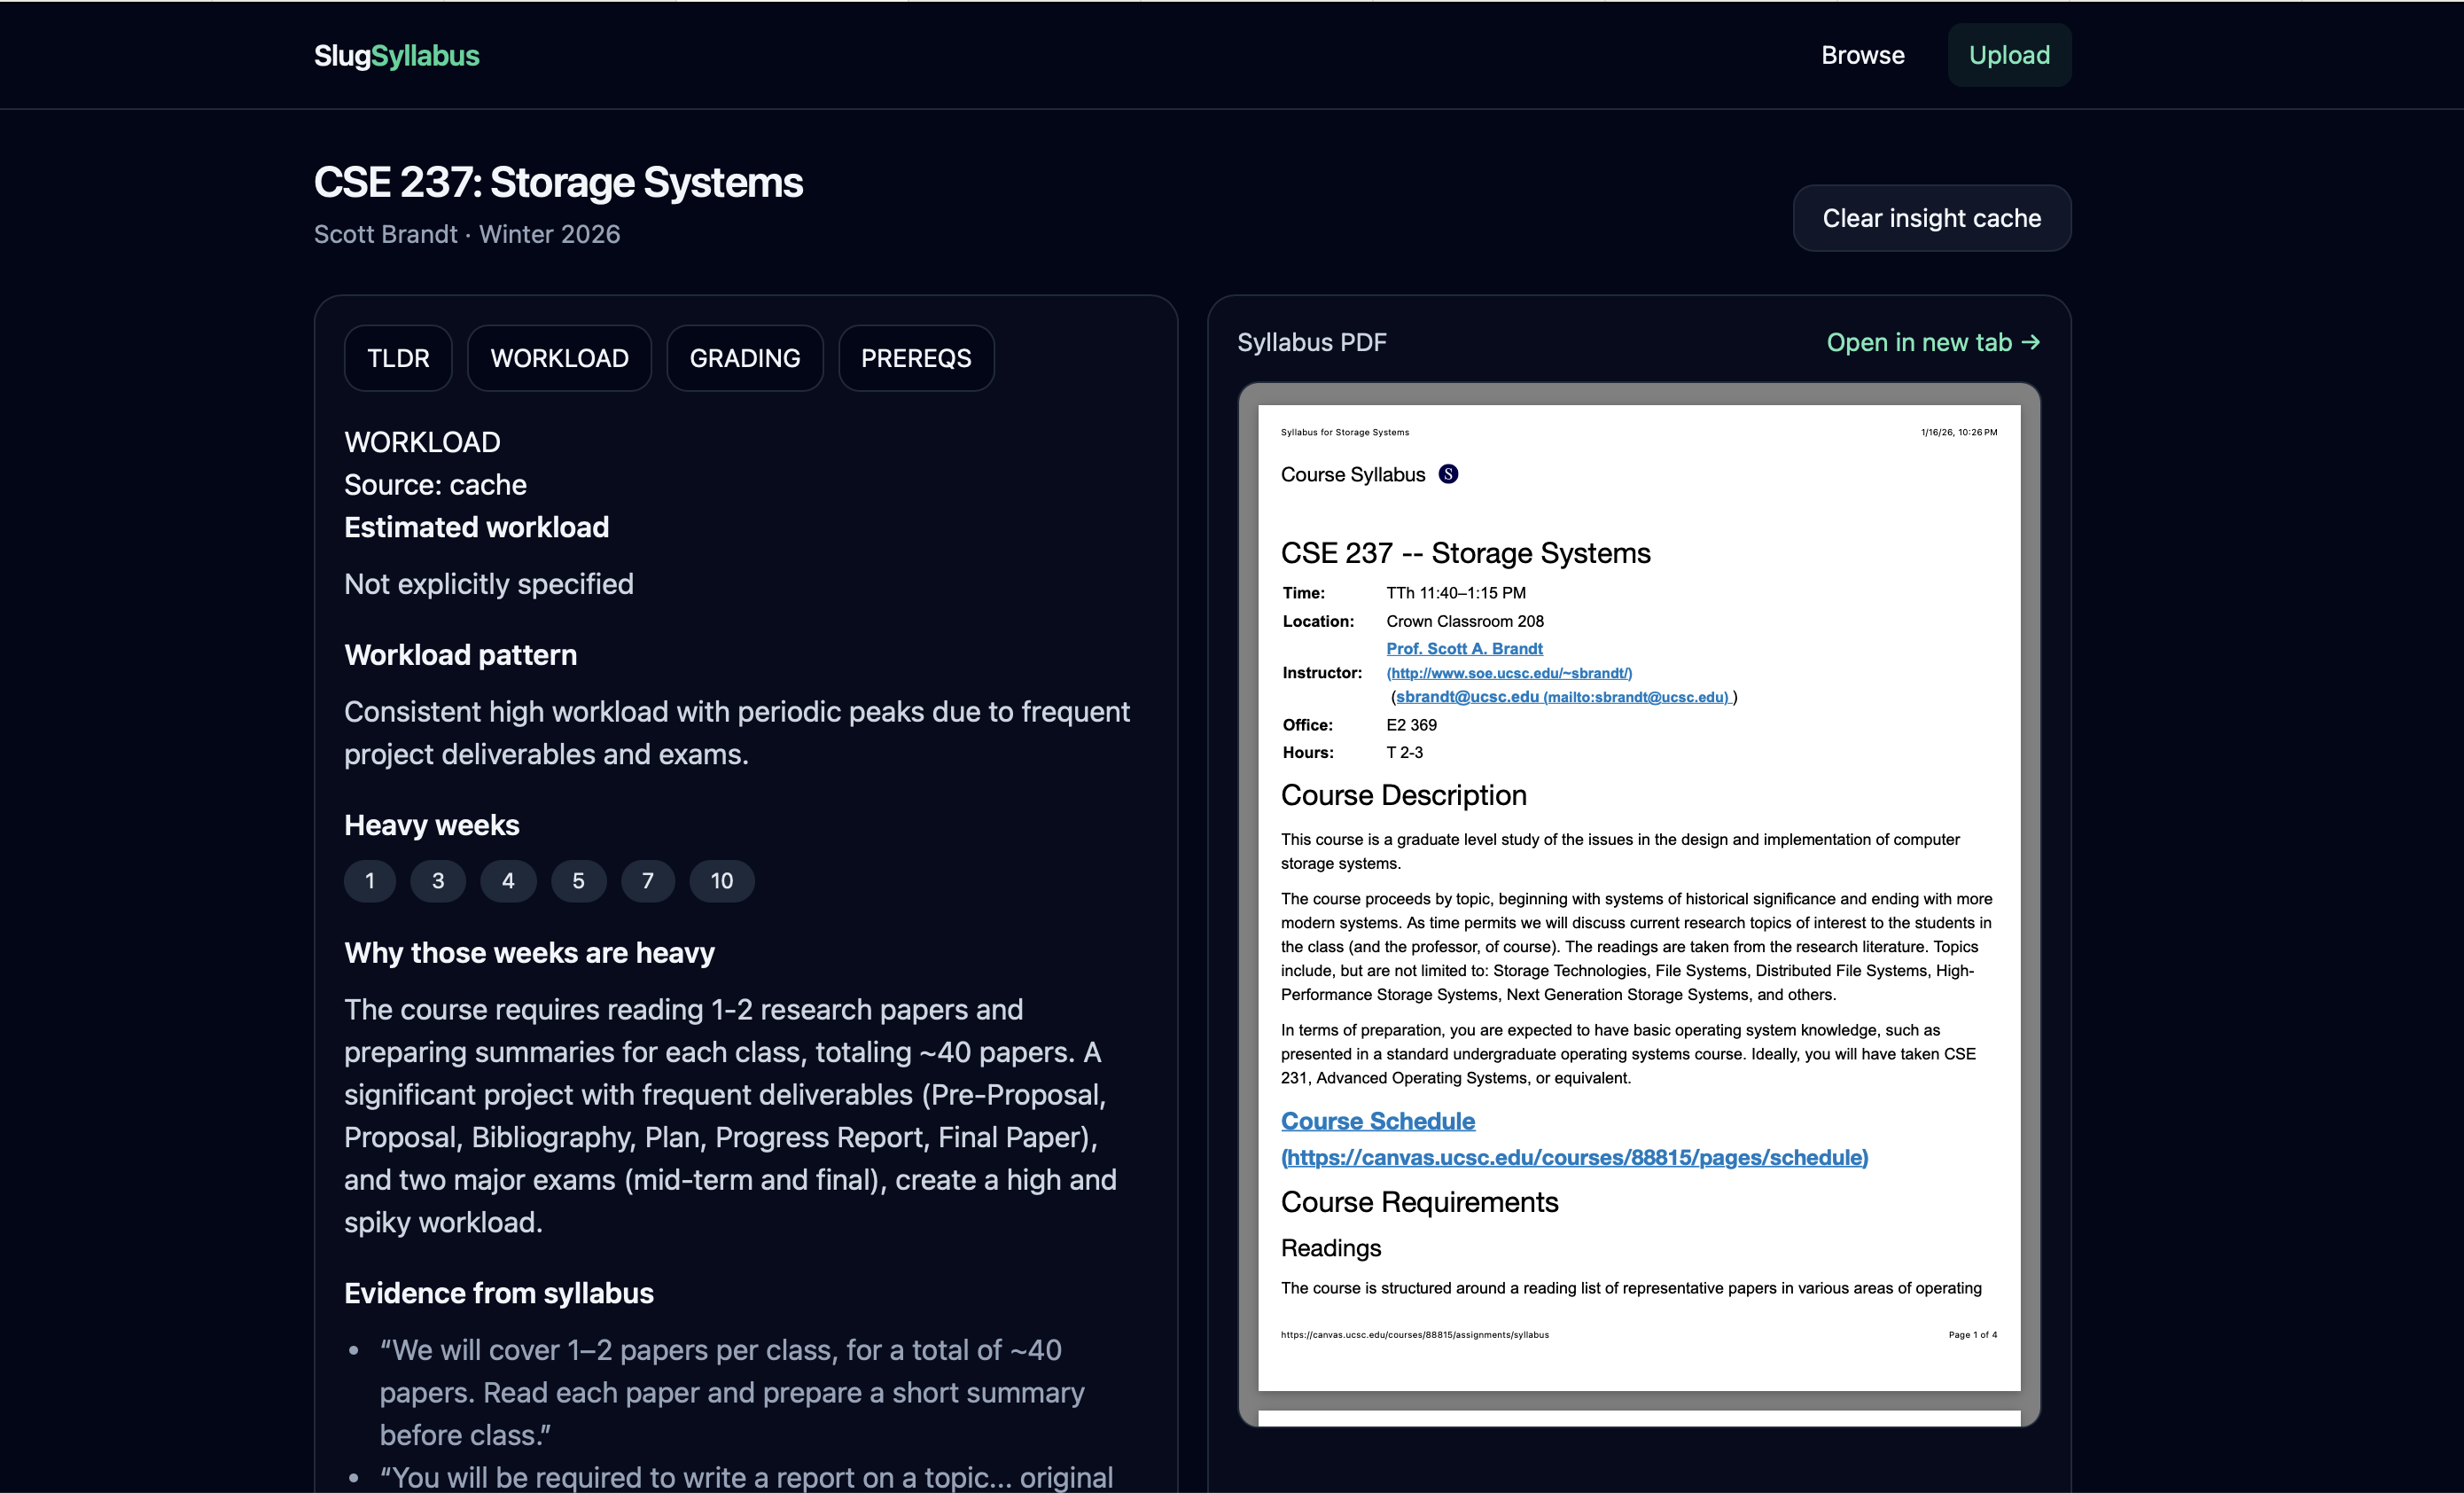Click heavy week chip 7
The image size is (2464, 1493).
click(647, 881)
